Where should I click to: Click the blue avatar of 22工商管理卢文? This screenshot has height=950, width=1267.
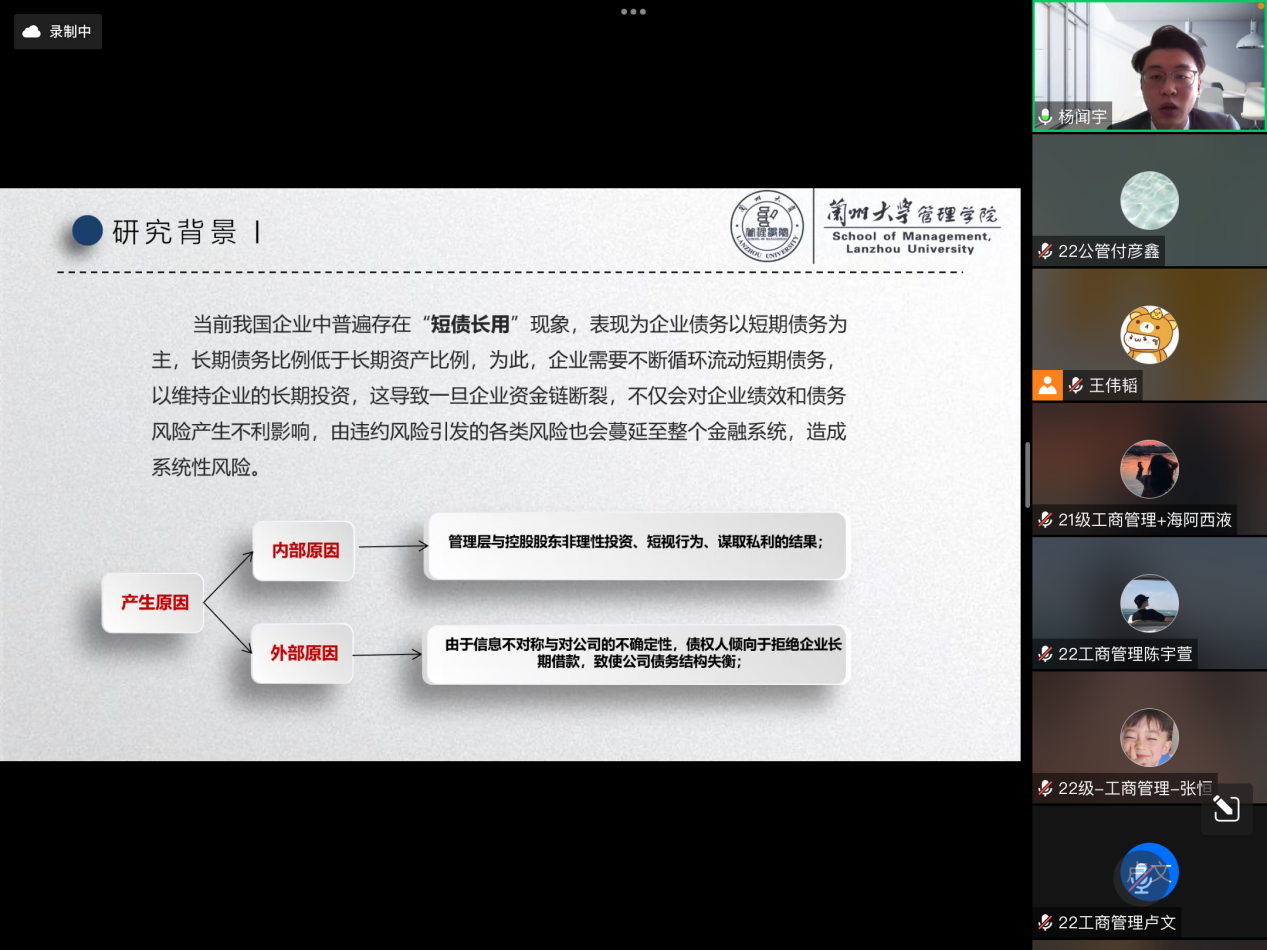point(1149,872)
